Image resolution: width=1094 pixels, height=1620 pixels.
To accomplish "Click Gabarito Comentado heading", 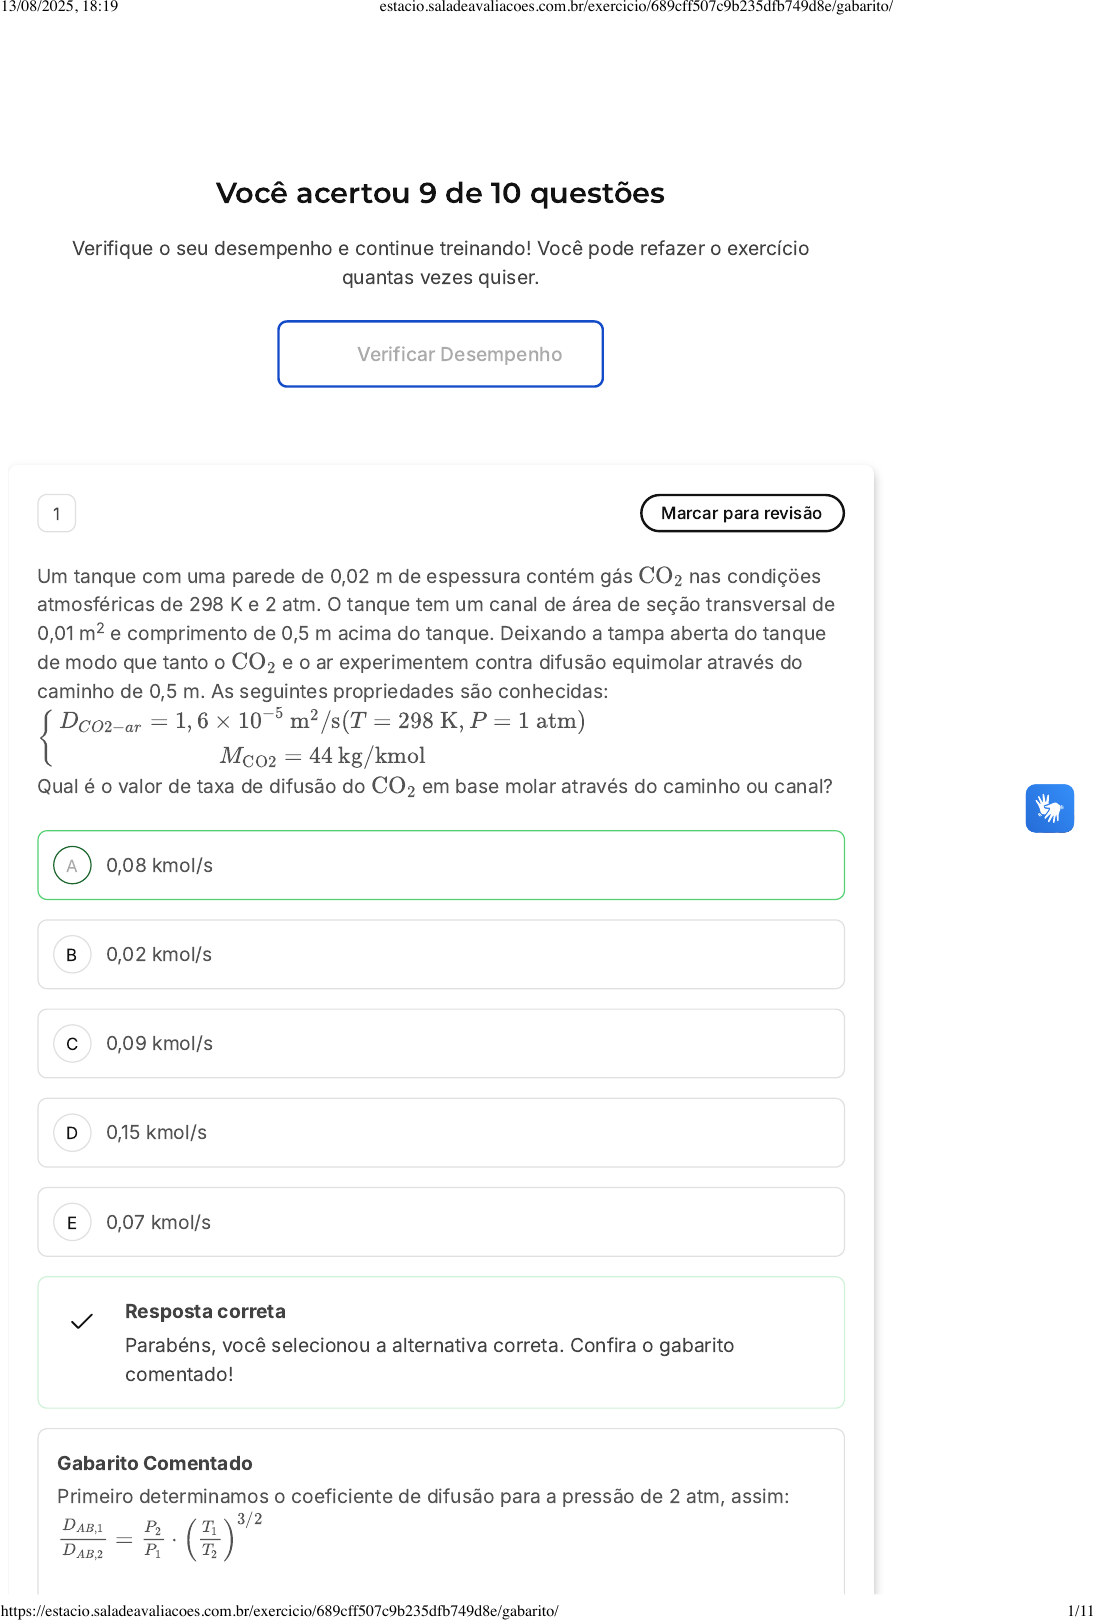I will pyautogui.click(x=155, y=1463).
